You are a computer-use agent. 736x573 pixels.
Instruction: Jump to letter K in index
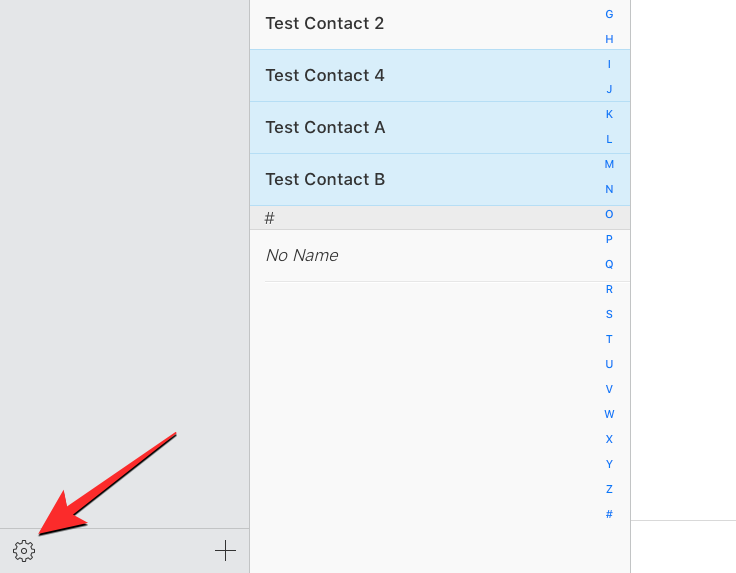pyautogui.click(x=609, y=114)
